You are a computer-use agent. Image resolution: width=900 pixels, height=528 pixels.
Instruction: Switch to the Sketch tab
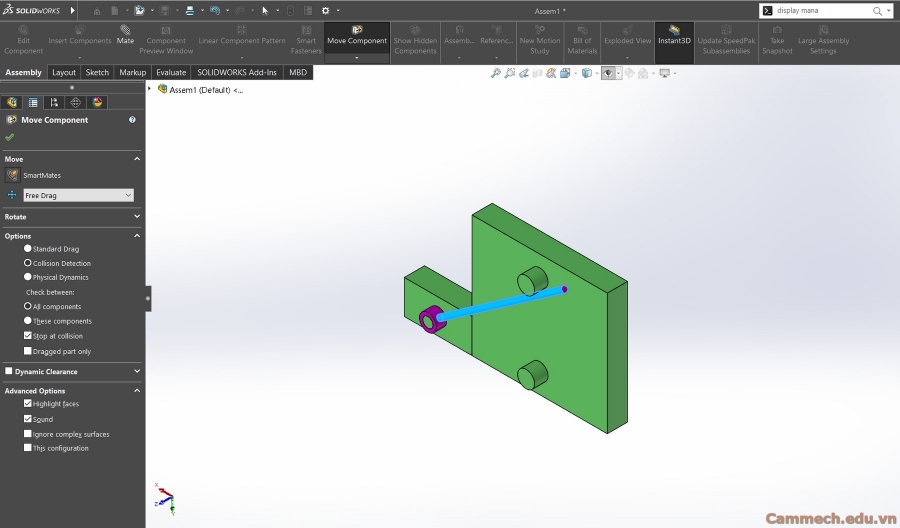[x=97, y=72]
